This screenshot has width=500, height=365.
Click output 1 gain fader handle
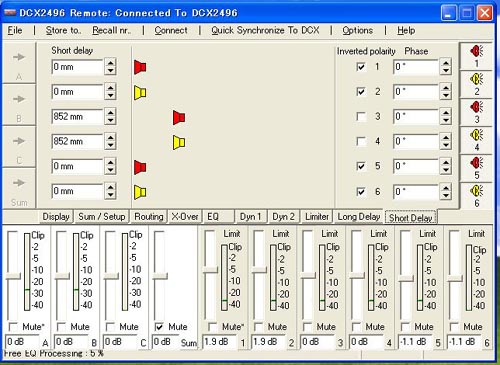pos(210,269)
